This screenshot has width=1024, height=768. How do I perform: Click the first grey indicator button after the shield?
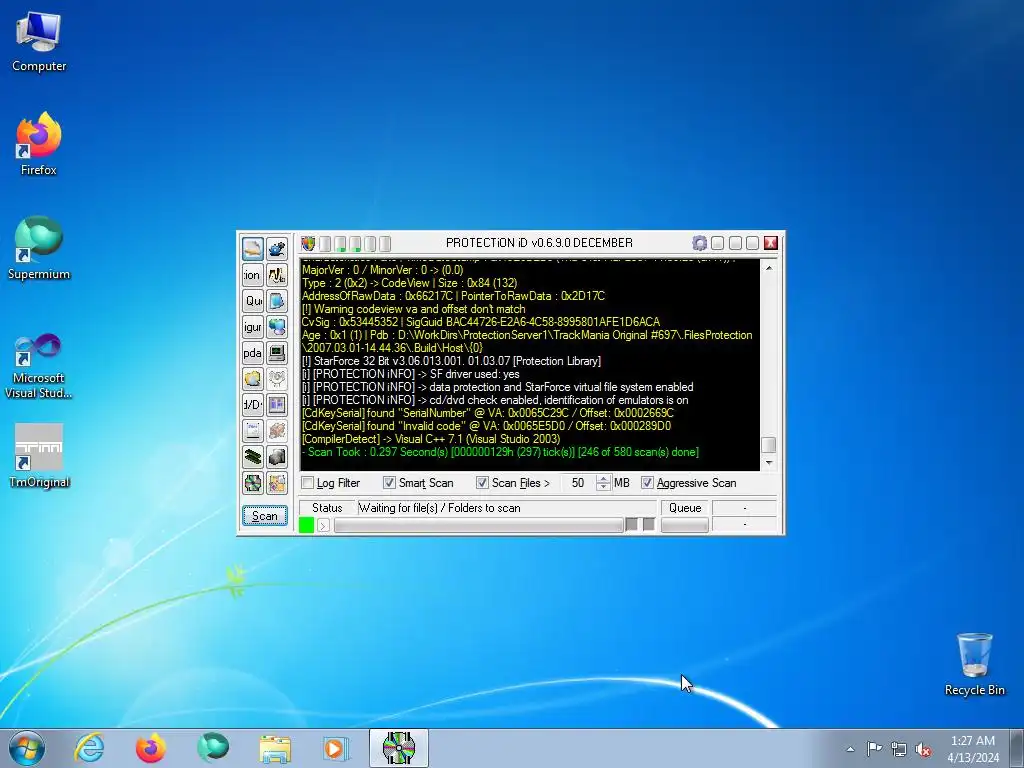(x=325, y=244)
